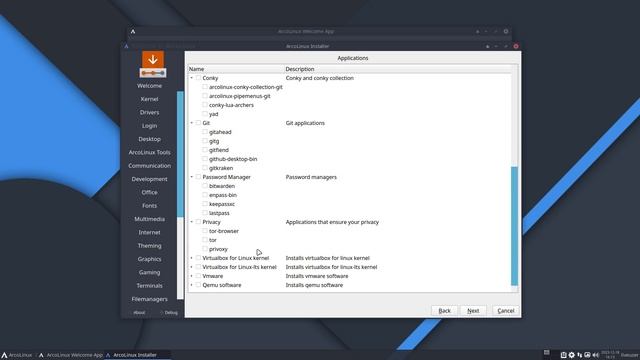640x360 pixels.
Task: Click the pin button of ArcoLinux Installer window
Action: [x=487, y=47]
